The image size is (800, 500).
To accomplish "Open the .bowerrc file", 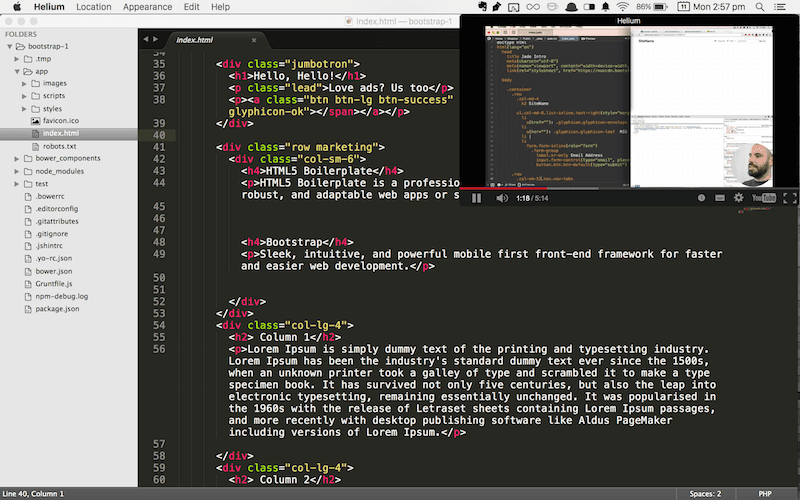I will click(x=50, y=196).
